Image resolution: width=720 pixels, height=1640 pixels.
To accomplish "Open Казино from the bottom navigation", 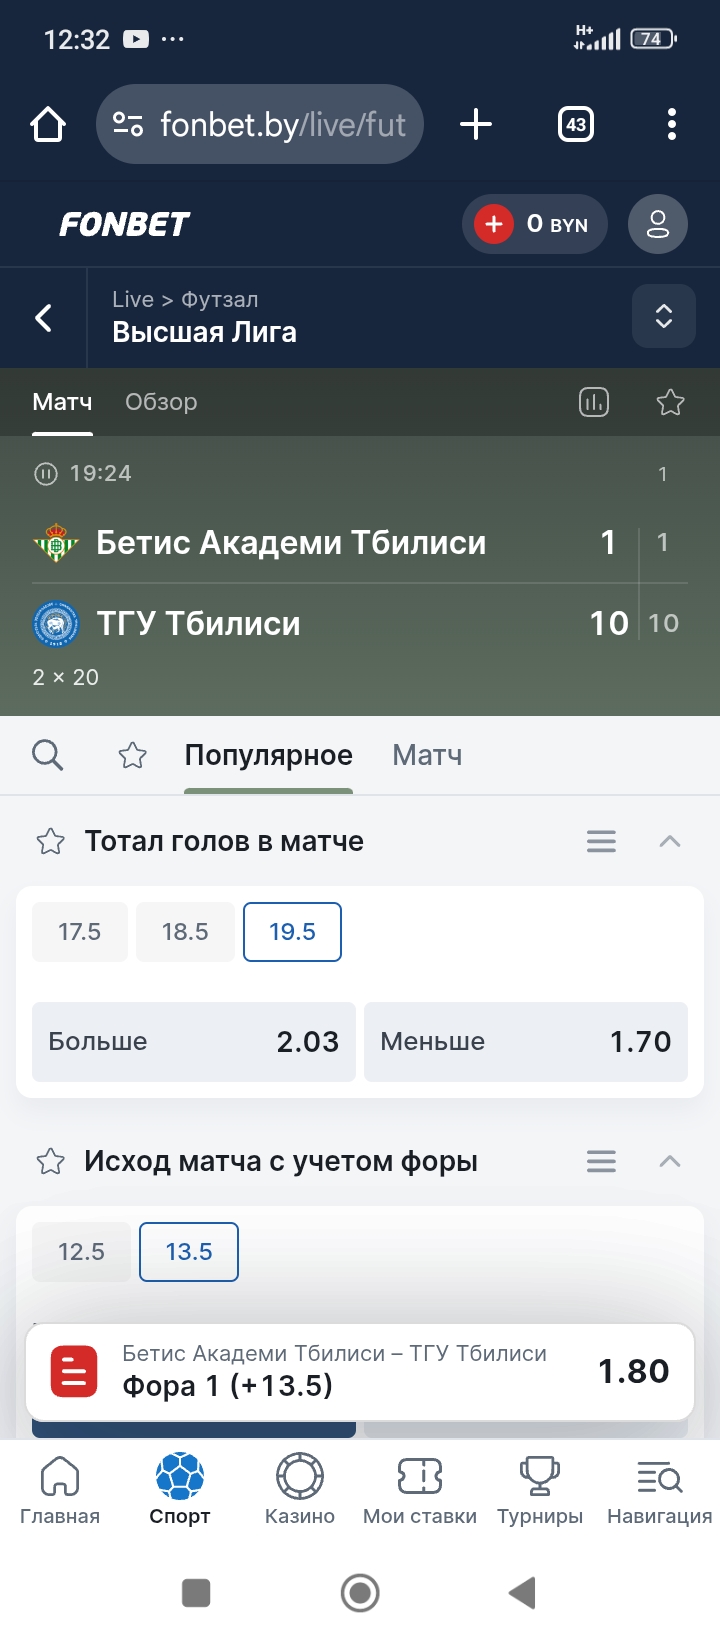I will tap(300, 1488).
